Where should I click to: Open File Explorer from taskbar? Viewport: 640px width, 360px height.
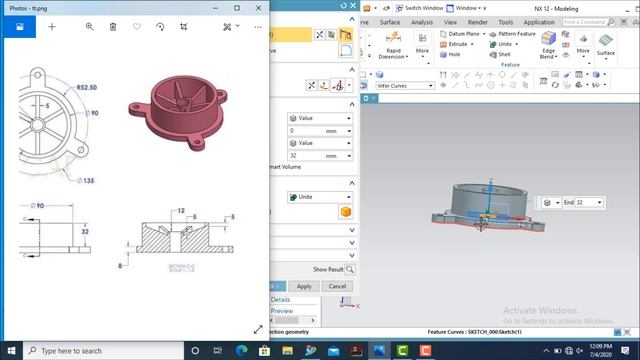click(287, 351)
